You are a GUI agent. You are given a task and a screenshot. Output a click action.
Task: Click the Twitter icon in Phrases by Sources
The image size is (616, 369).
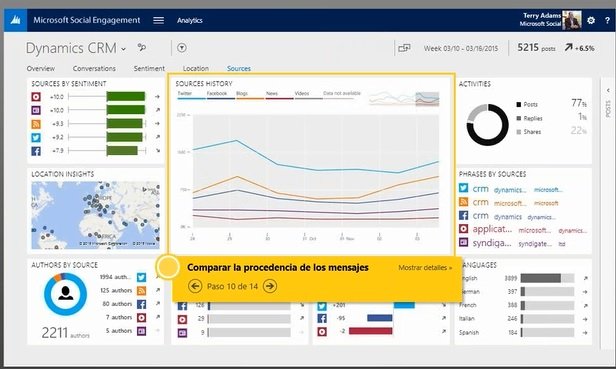(464, 188)
